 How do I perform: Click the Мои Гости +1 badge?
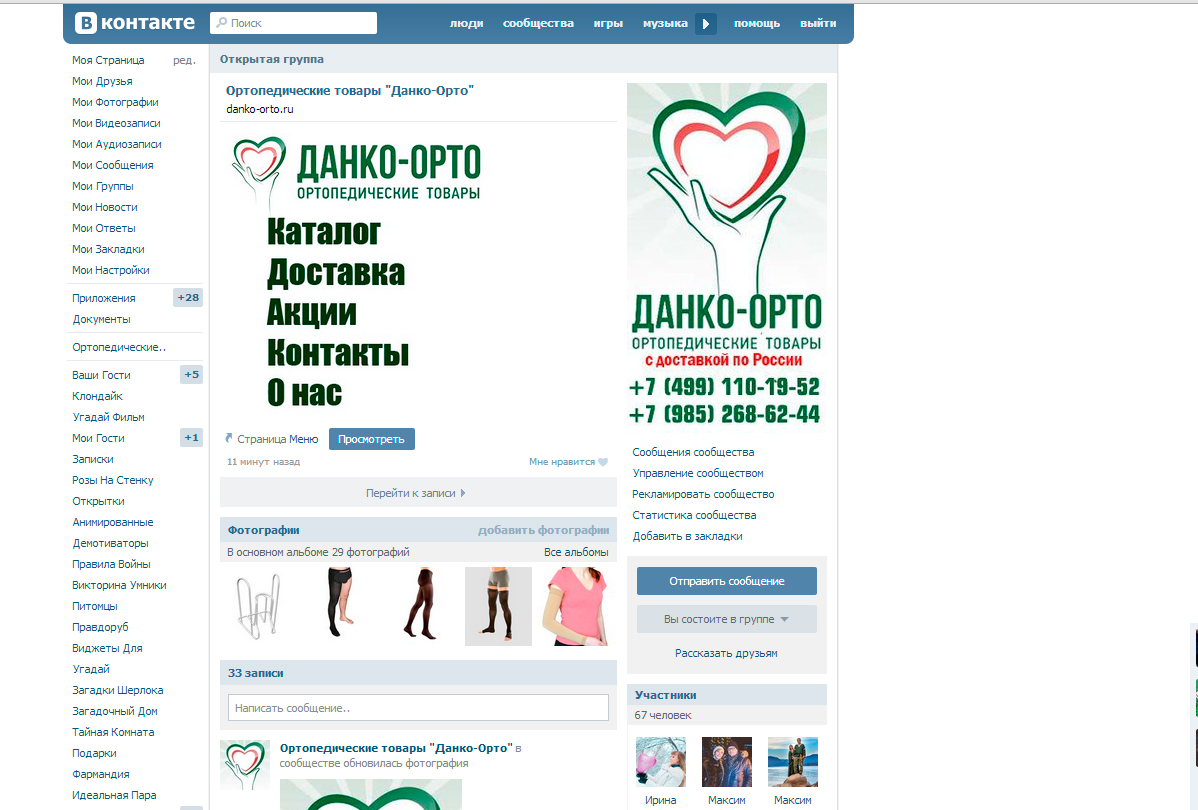192,438
